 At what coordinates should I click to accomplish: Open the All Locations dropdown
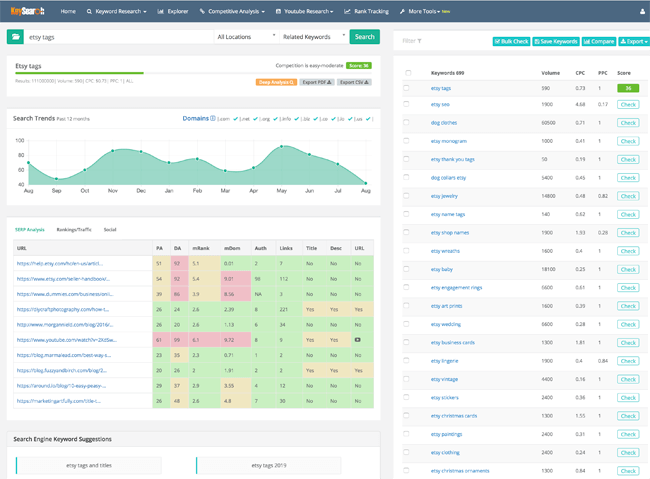[246, 37]
